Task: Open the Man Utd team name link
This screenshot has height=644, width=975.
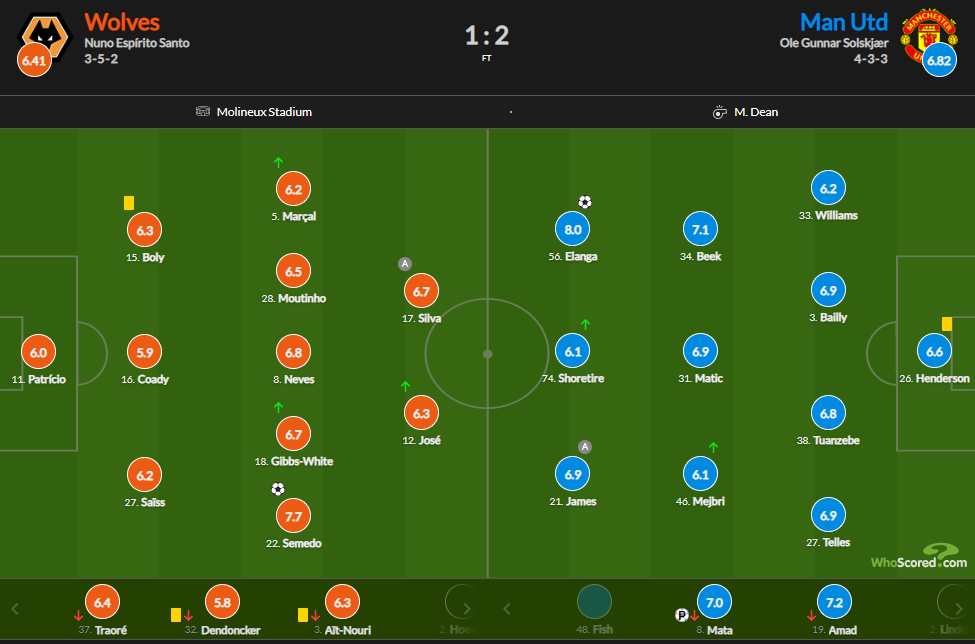Action: click(x=844, y=22)
